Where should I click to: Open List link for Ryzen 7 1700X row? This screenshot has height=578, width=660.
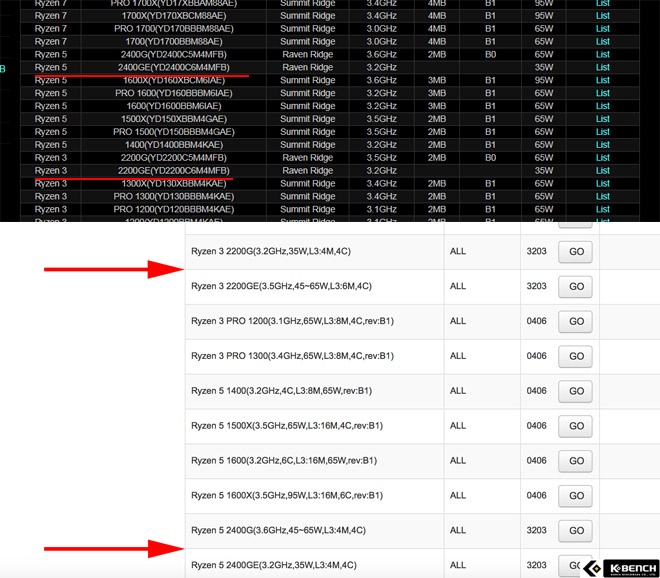click(x=602, y=16)
